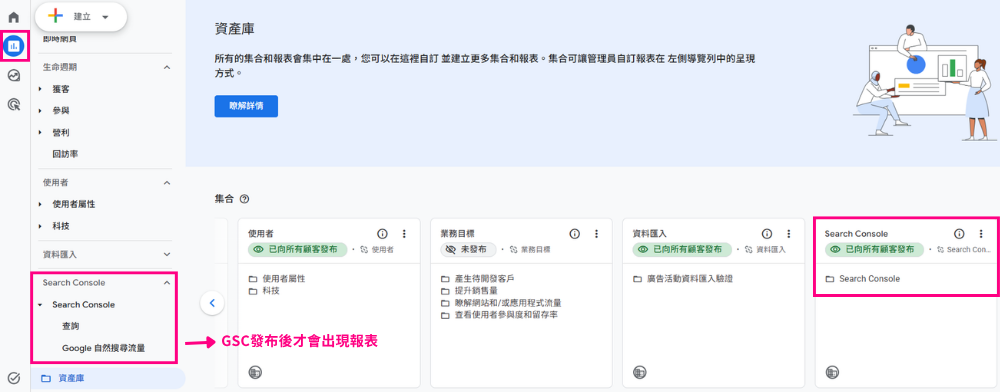The width and height of the screenshot is (1000, 392).
Task: Show info for the 使用者 collection card
Action: coord(382,234)
